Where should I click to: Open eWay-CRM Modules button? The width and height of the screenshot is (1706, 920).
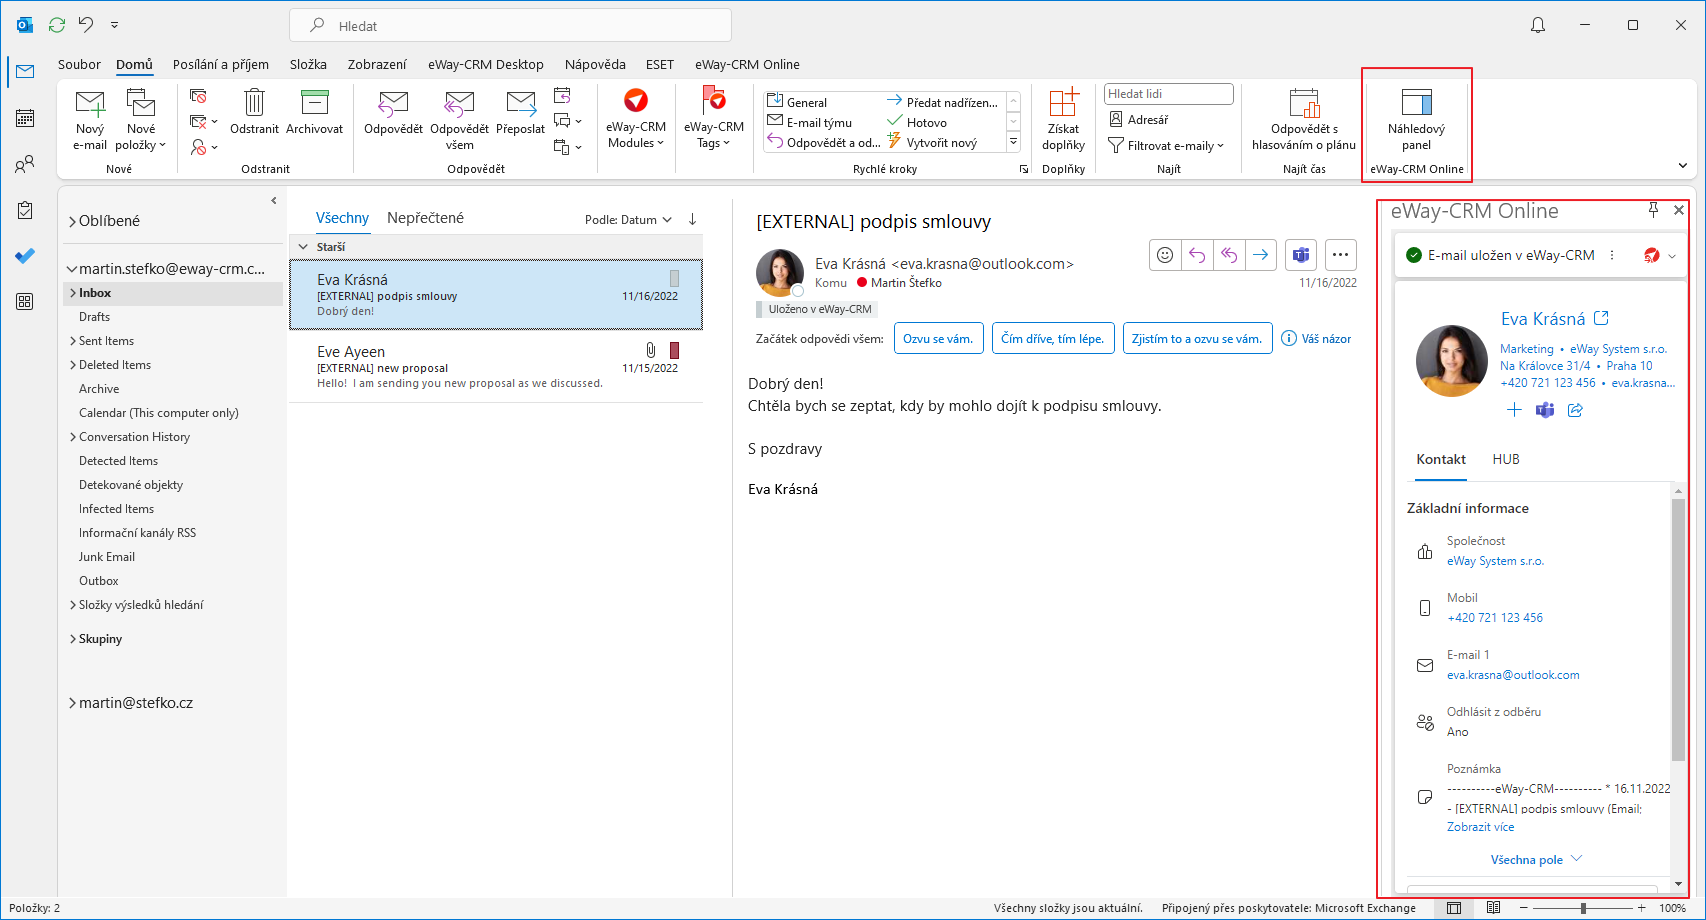point(636,119)
